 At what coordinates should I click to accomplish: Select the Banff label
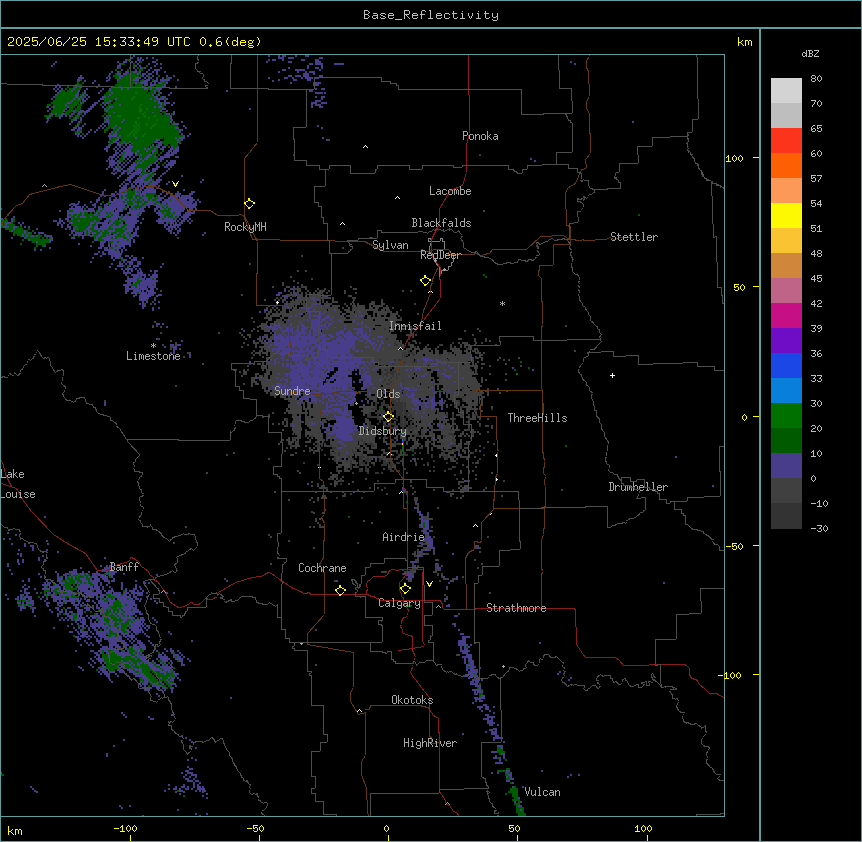click(x=124, y=567)
